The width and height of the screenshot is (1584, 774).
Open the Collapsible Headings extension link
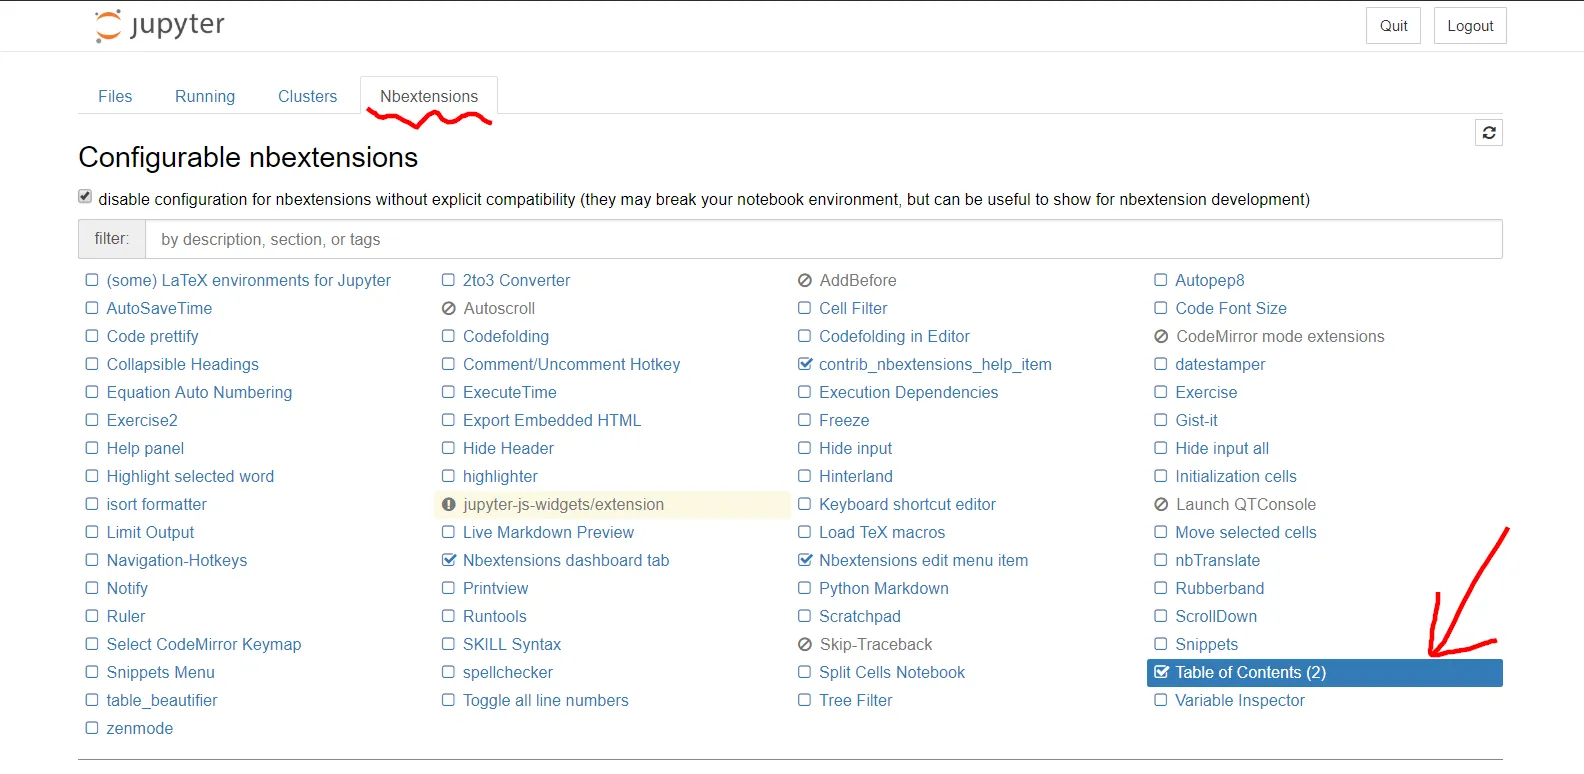(182, 365)
